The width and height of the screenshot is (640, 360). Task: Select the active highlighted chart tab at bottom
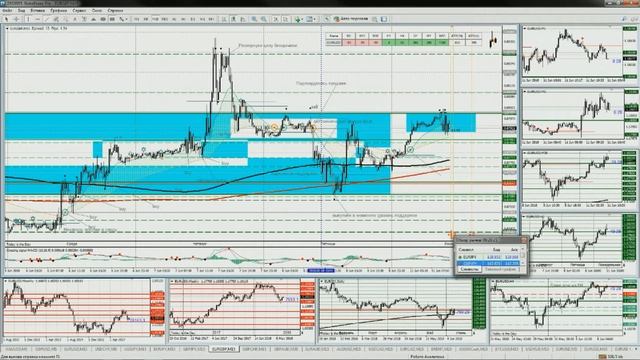pyautogui.click(x=223, y=349)
